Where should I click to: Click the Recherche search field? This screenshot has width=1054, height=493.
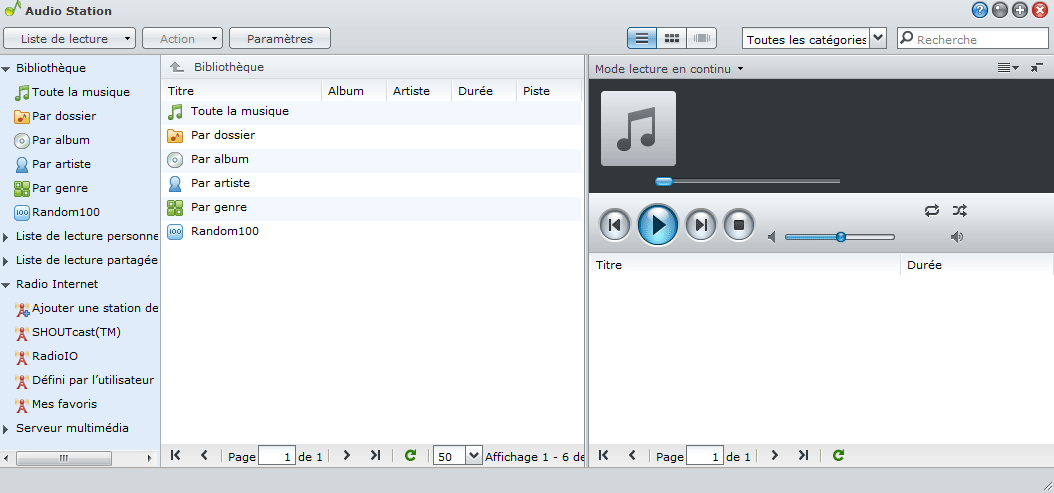973,39
